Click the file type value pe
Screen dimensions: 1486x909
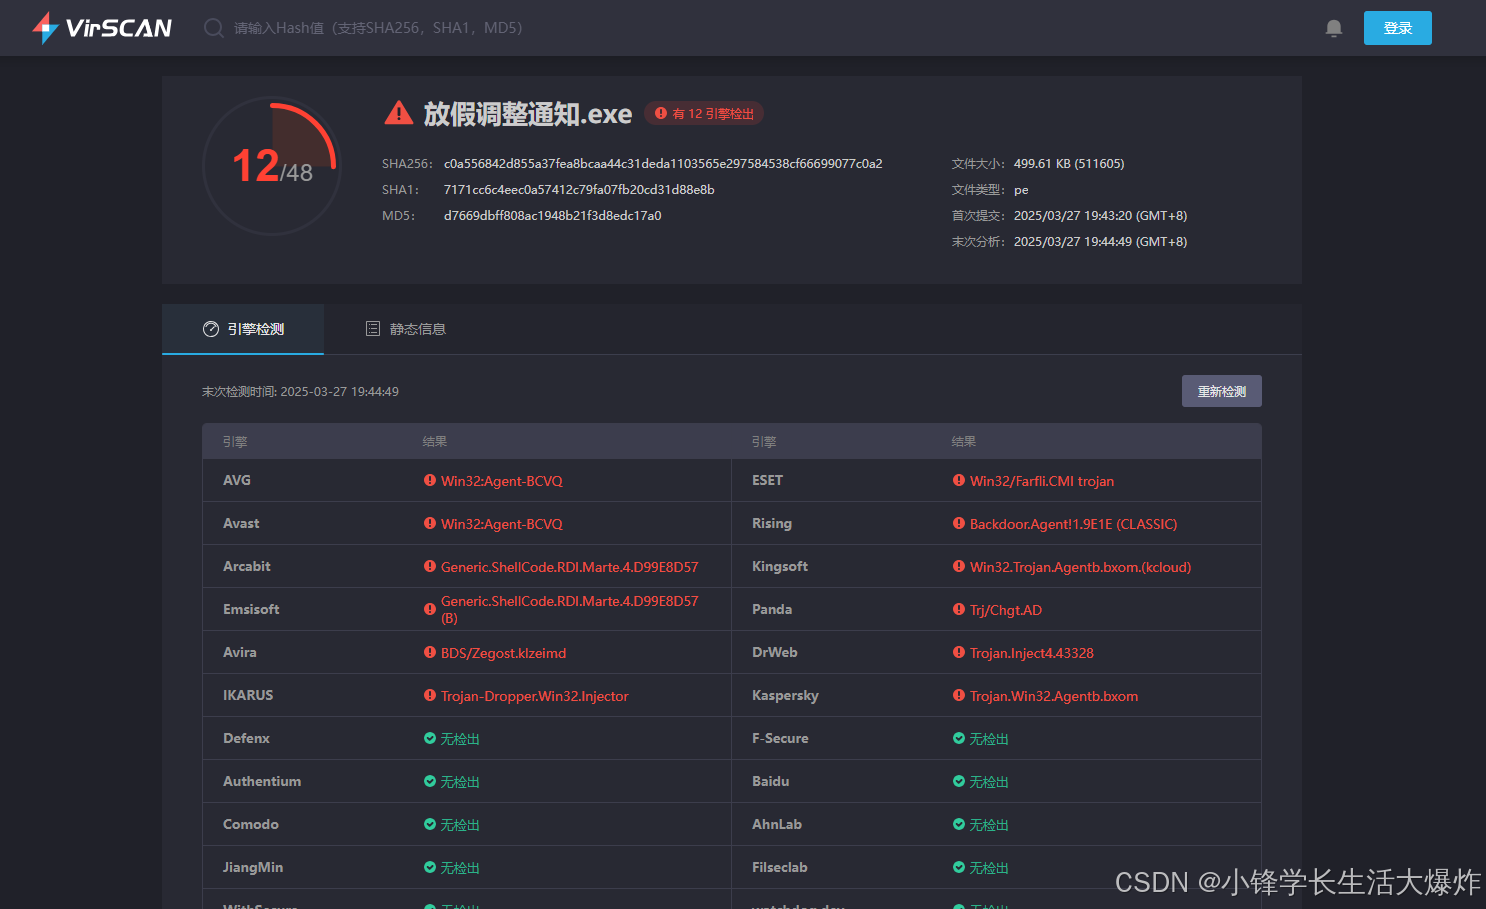coord(1021,190)
